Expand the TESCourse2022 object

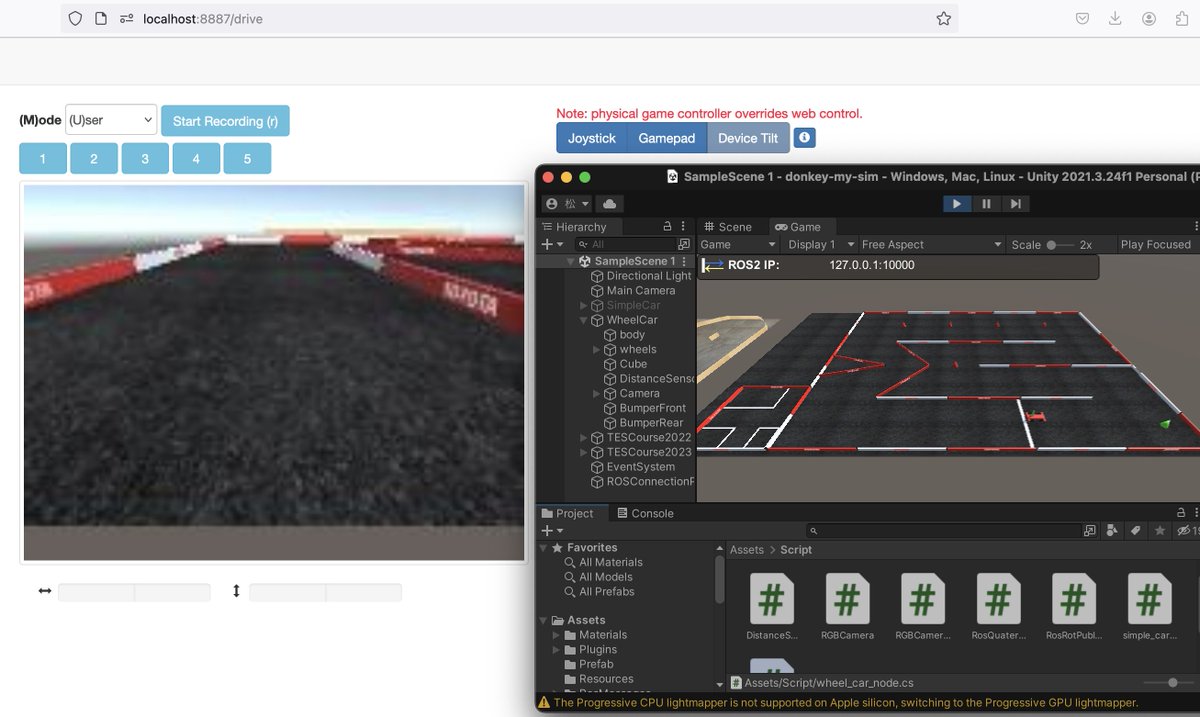click(x=584, y=437)
